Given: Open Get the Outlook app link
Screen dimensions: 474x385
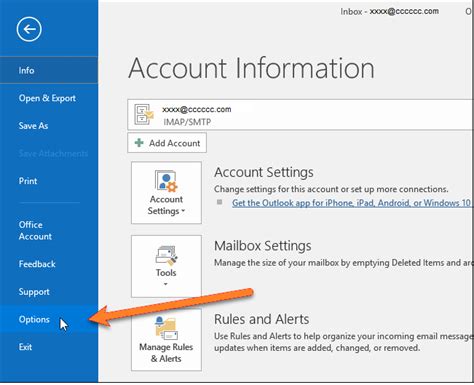Looking at the screenshot, I should pyautogui.click(x=352, y=203).
